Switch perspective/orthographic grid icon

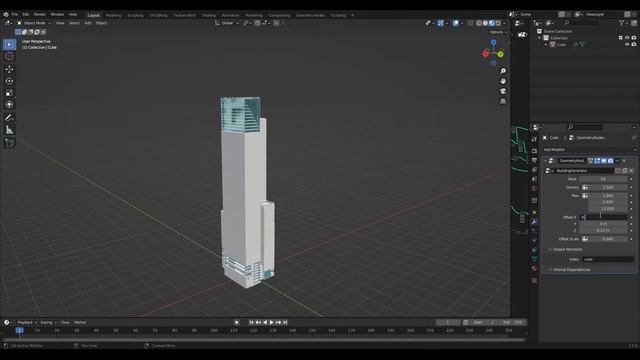[x=503, y=101]
